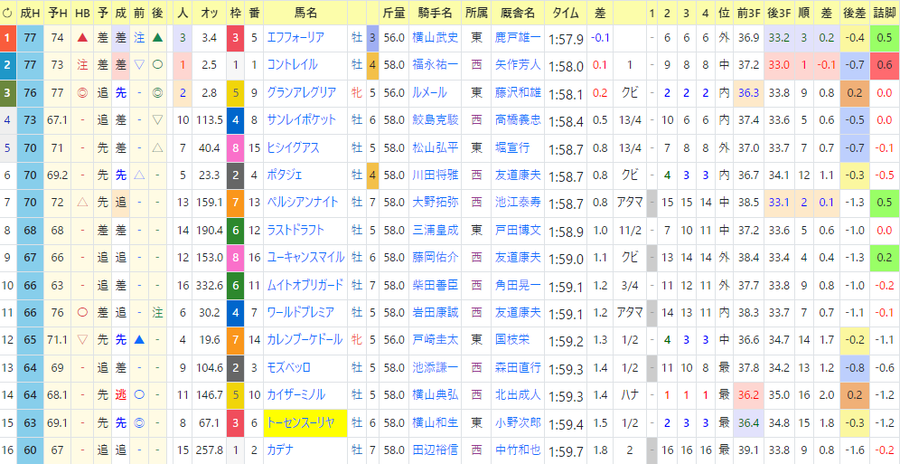
Task: Open trainer 鹿戸雄一
Action: pos(518,38)
